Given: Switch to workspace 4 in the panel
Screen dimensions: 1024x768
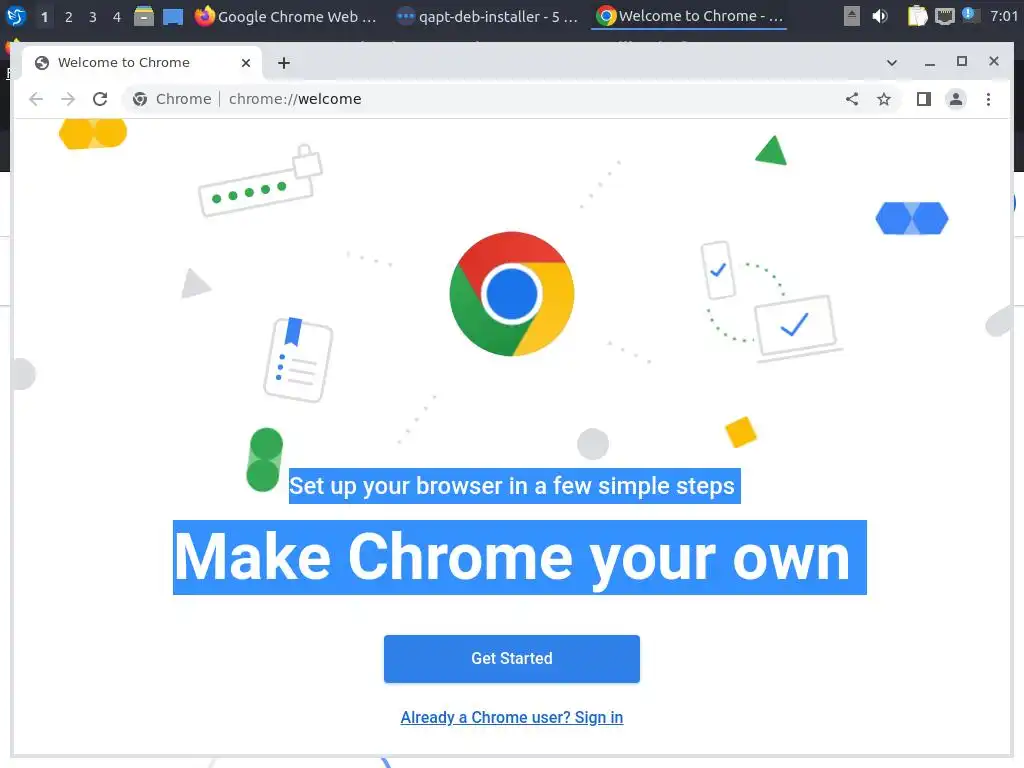Looking at the screenshot, I should pyautogui.click(x=117, y=16).
